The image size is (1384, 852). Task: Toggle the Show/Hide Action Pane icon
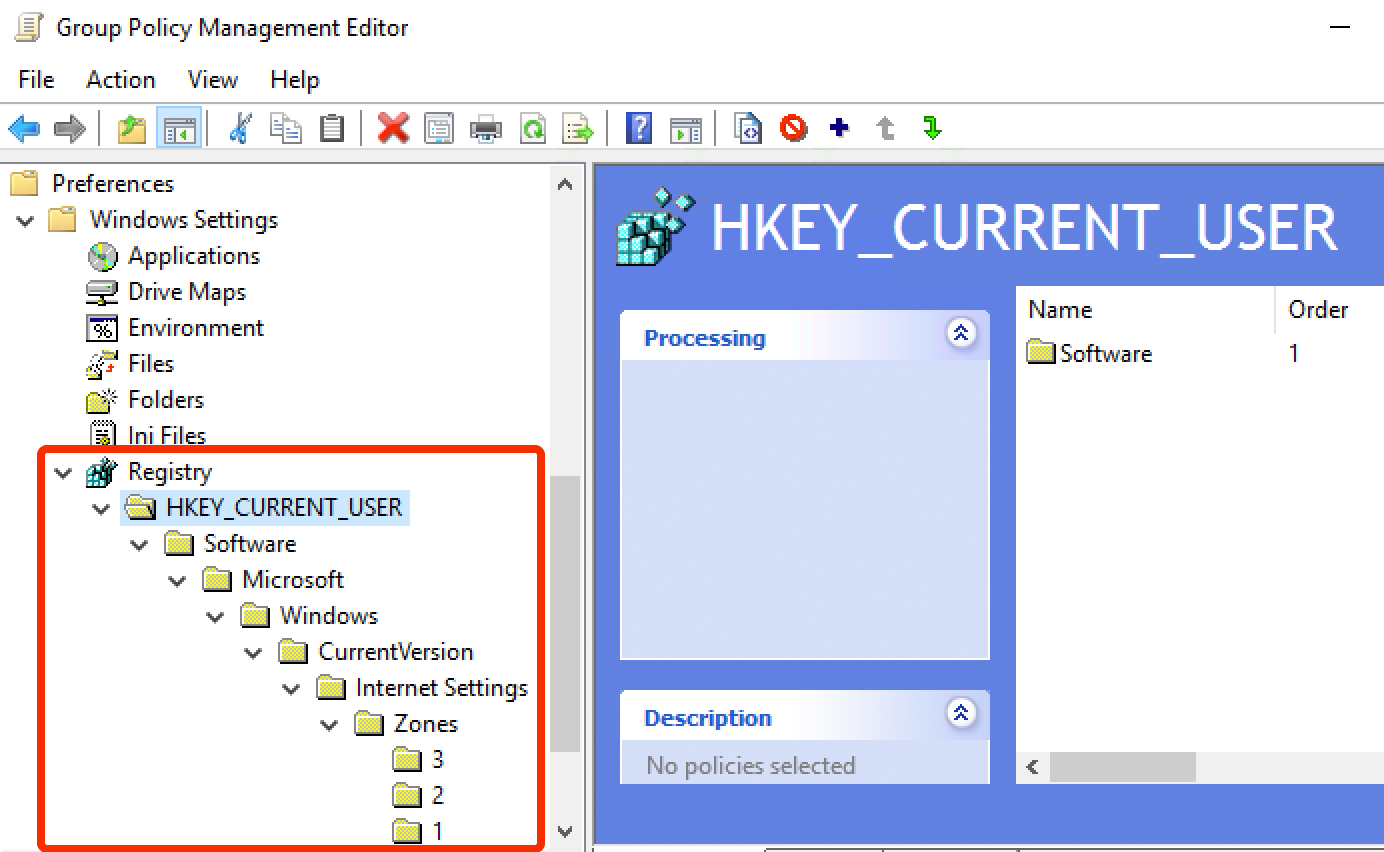pyautogui.click(x=685, y=128)
